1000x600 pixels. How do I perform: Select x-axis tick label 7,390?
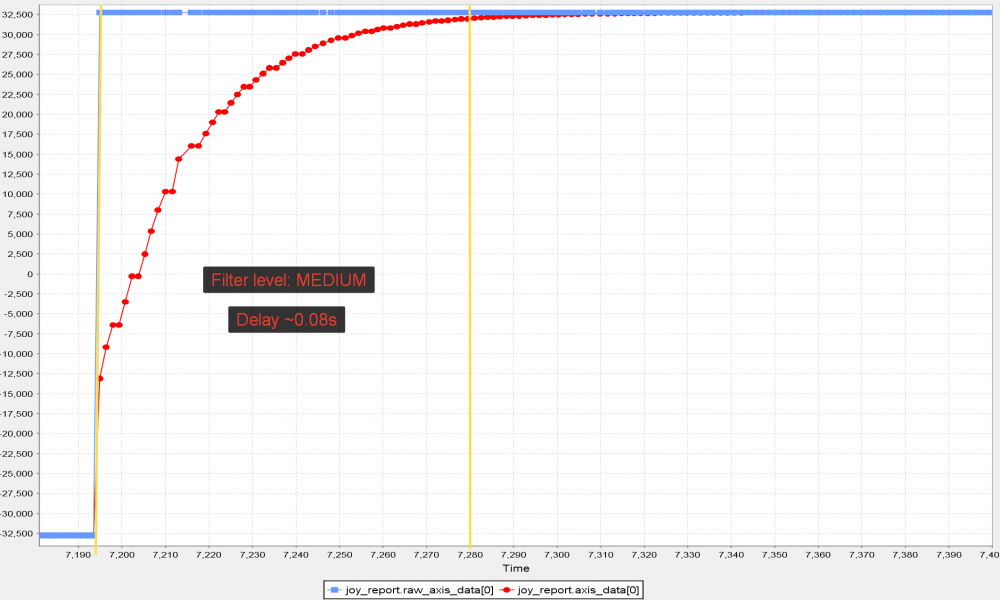coord(949,555)
